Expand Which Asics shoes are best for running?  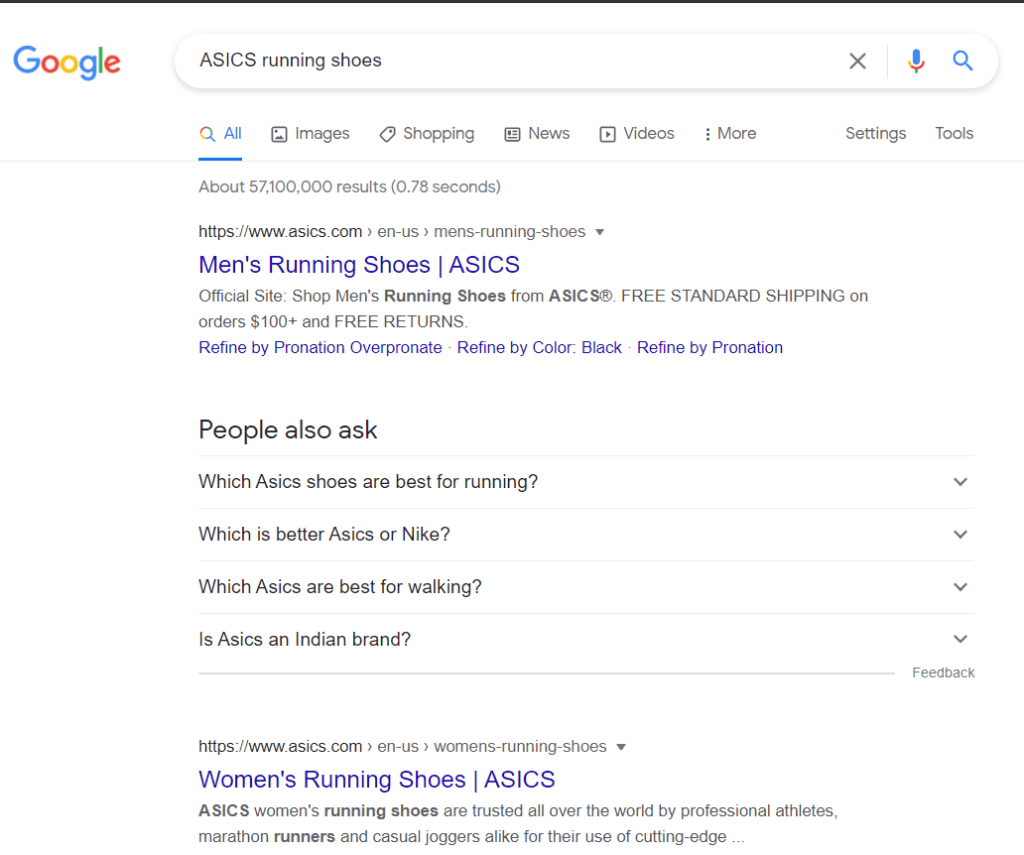(586, 482)
